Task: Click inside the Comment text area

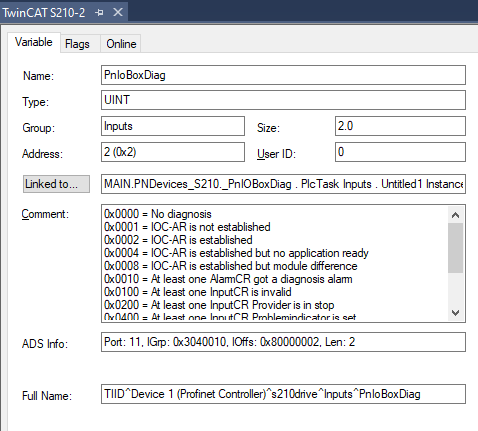Action: coord(275,263)
